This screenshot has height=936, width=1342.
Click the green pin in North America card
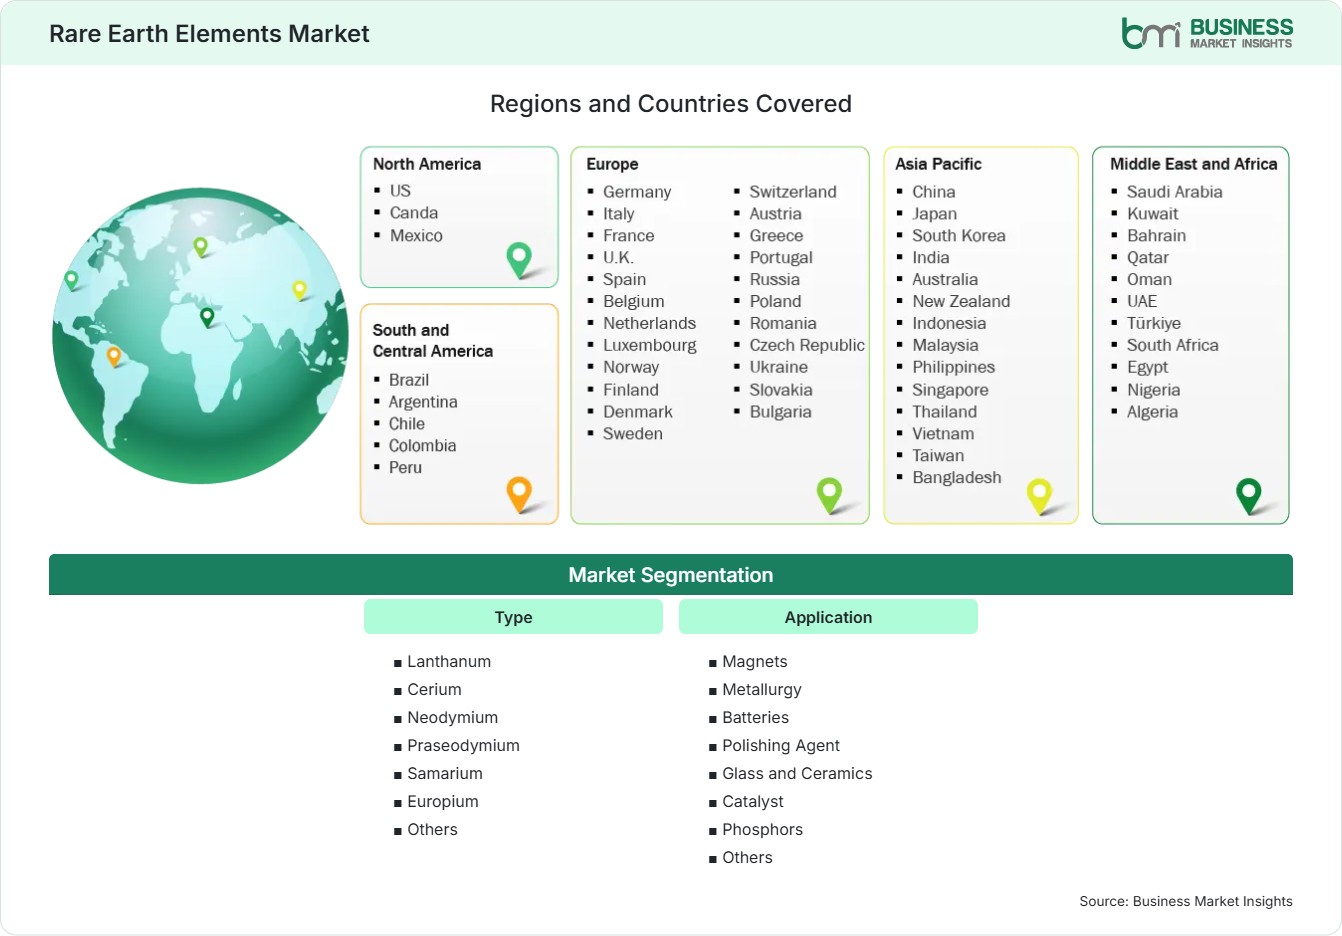click(519, 259)
